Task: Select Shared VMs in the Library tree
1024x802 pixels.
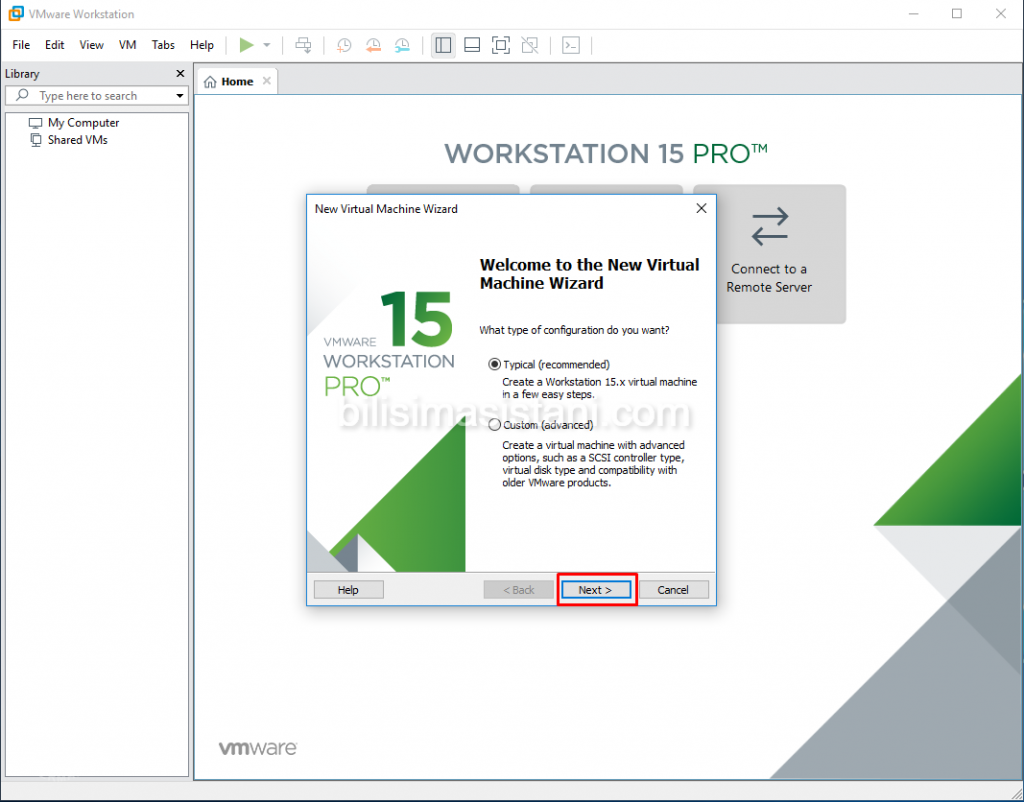Action: (69, 140)
